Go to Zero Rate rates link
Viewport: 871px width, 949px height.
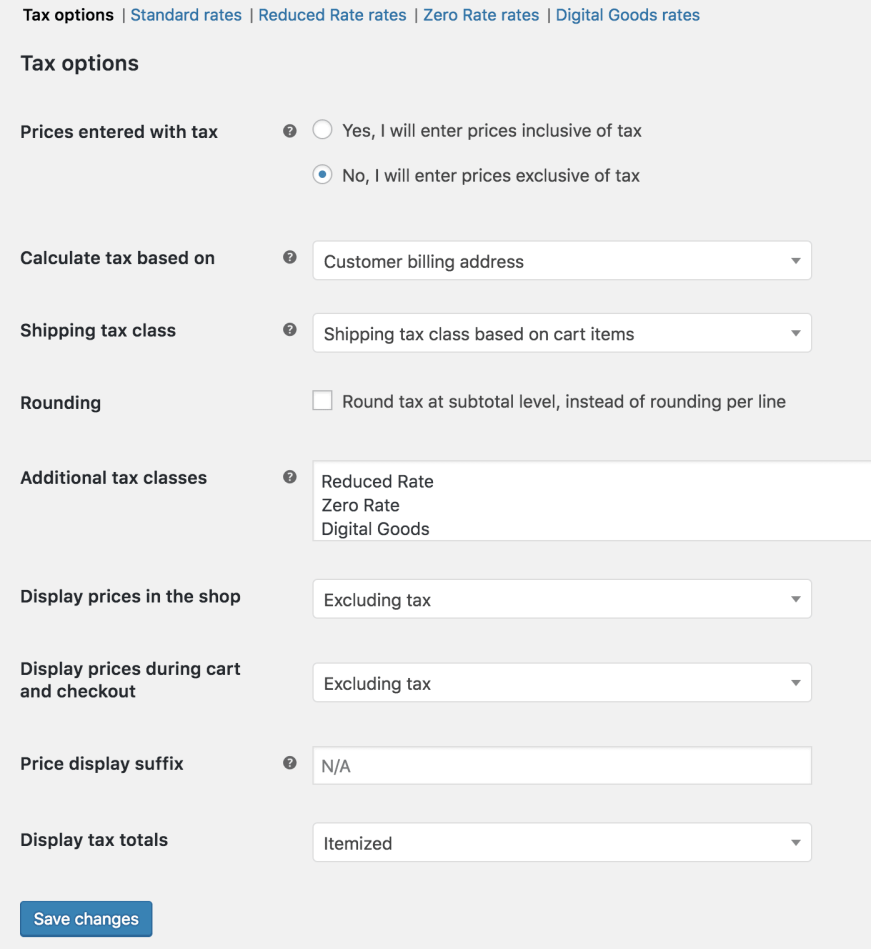click(x=481, y=15)
